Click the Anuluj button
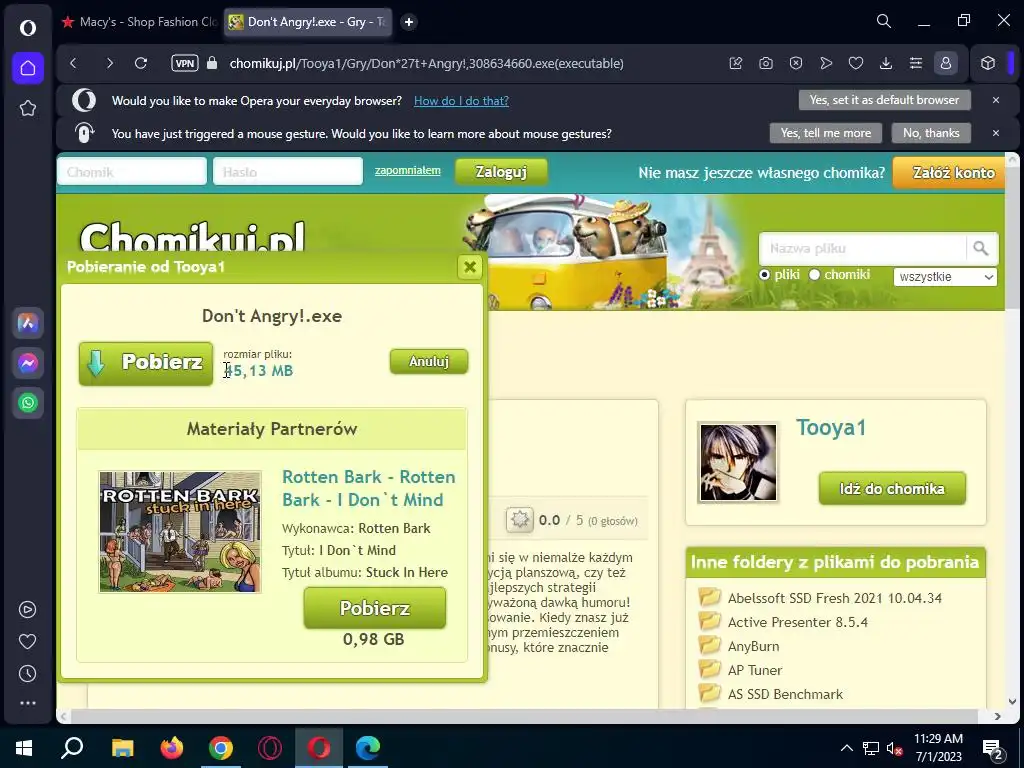This screenshot has height=768, width=1024. 429,361
